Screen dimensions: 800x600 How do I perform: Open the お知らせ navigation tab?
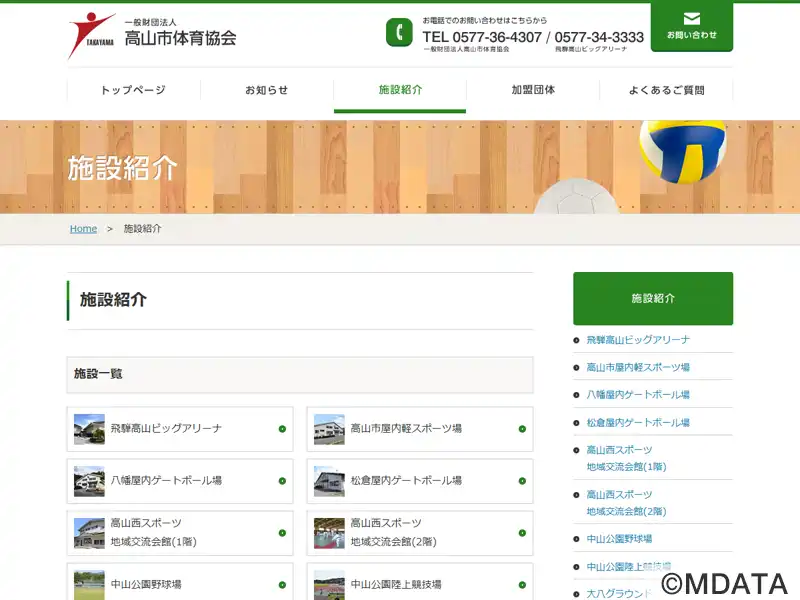coord(266,90)
